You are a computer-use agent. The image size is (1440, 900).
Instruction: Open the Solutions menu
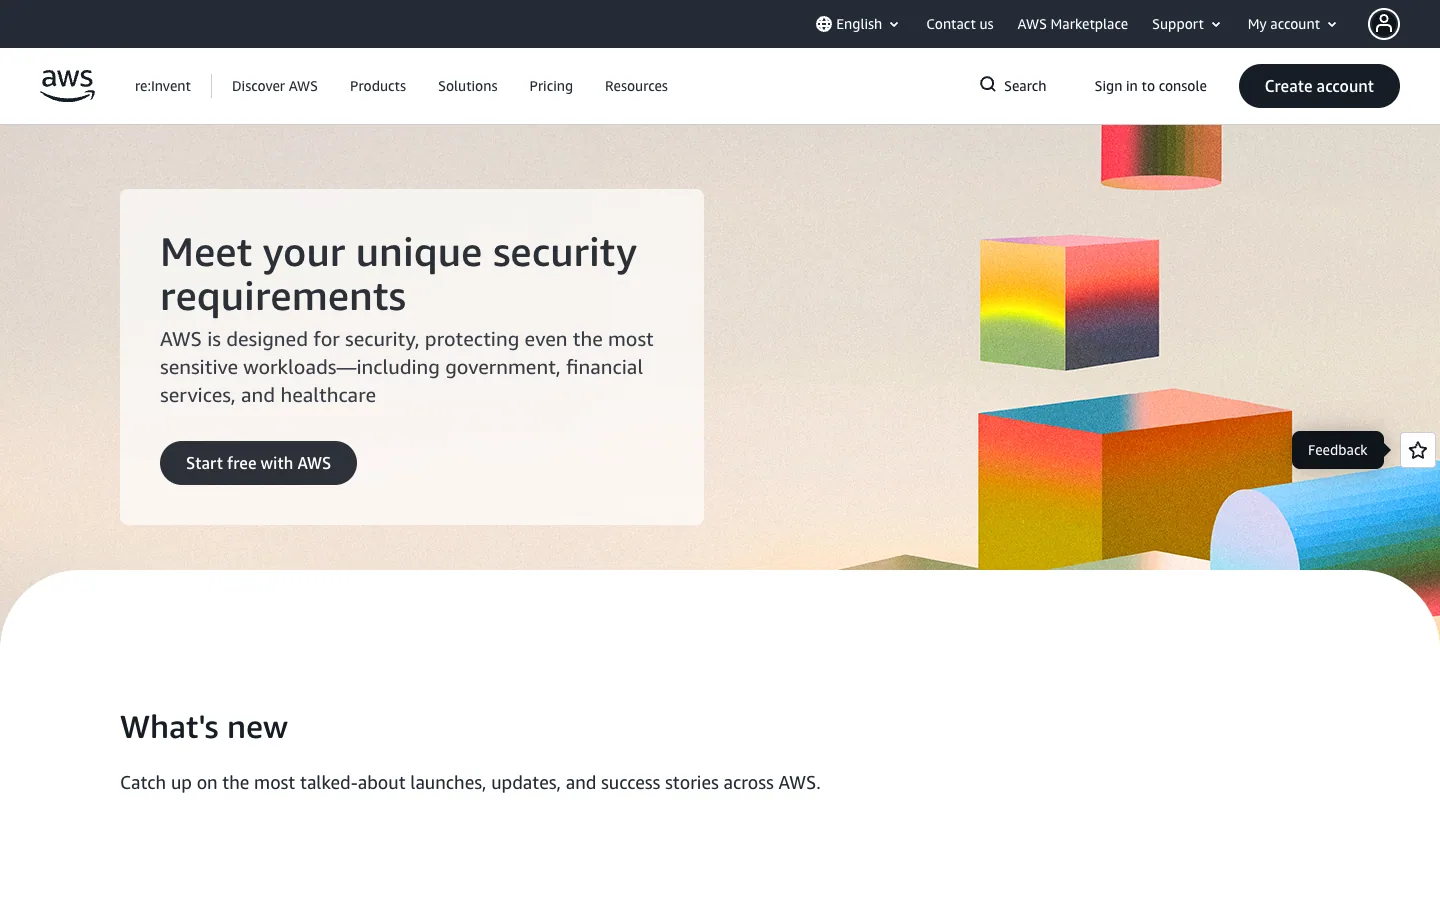pyautogui.click(x=468, y=86)
